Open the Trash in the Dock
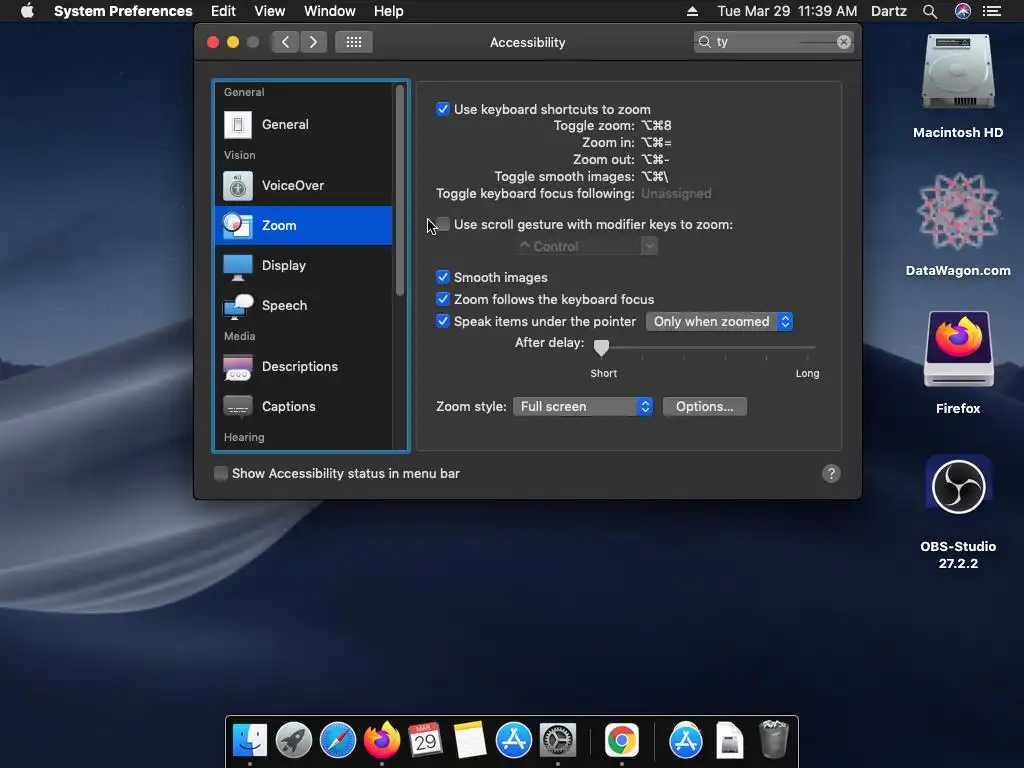 pyautogui.click(x=774, y=739)
